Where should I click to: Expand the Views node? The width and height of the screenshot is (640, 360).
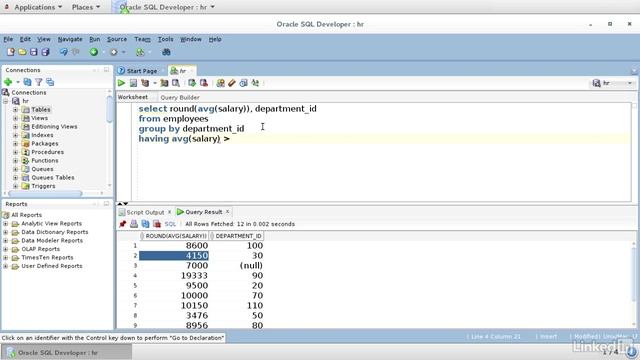click(16, 118)
